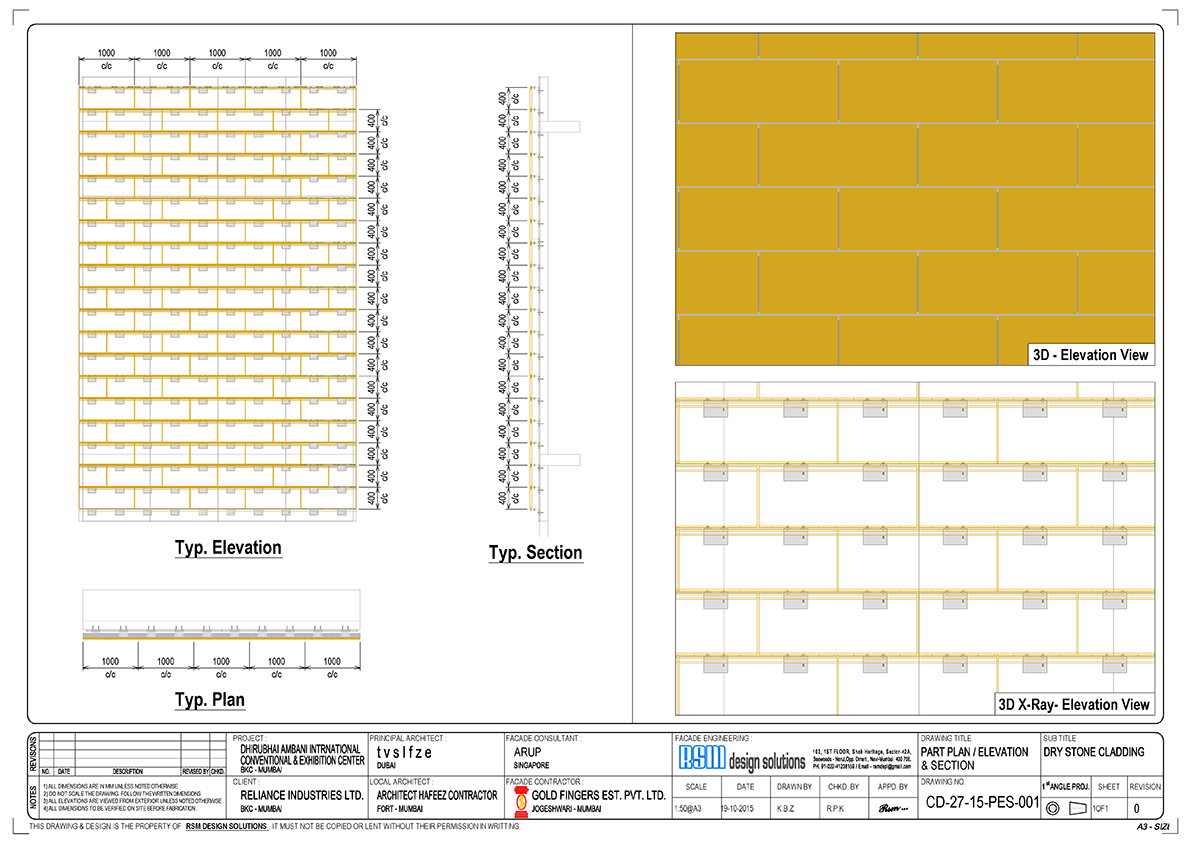Click the first angle projection circle symbol
Screen dimensions: 1191x842
(1053, 808)
